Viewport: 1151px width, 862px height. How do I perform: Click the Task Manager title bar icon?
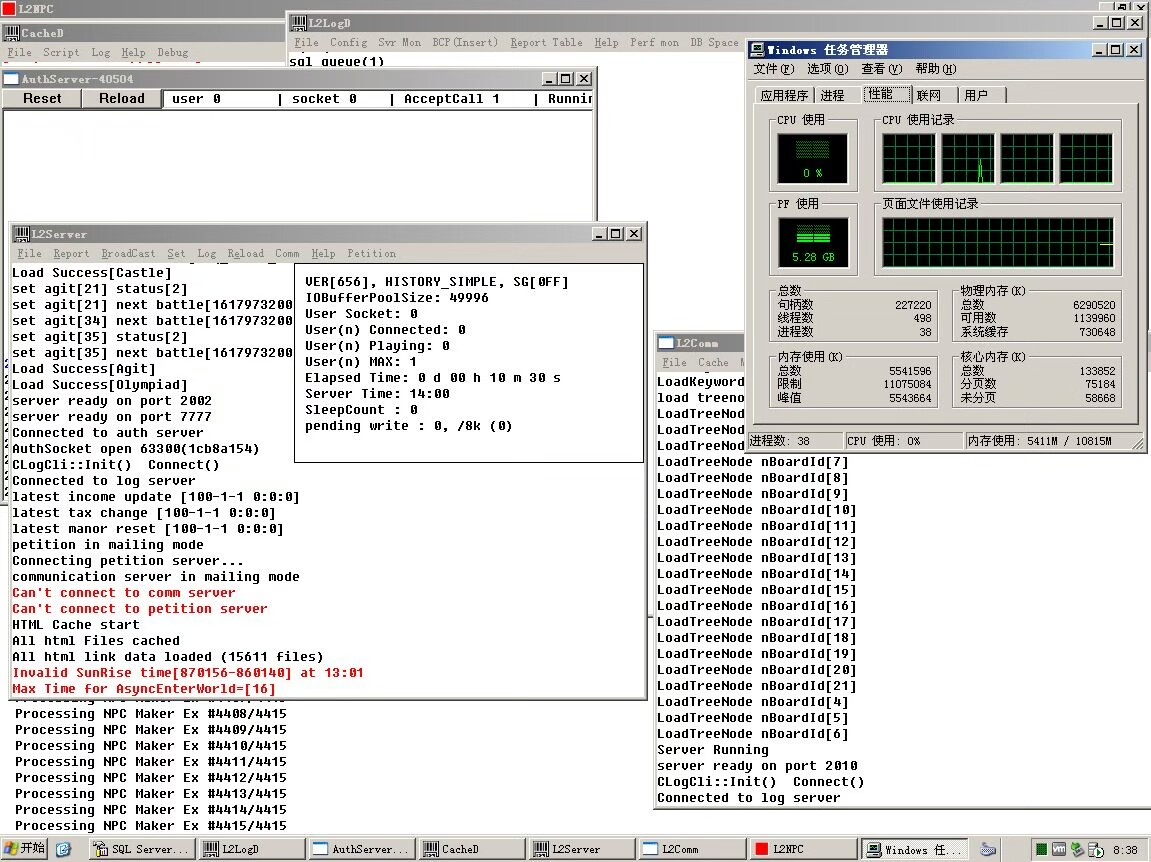(x=758, y=50)
